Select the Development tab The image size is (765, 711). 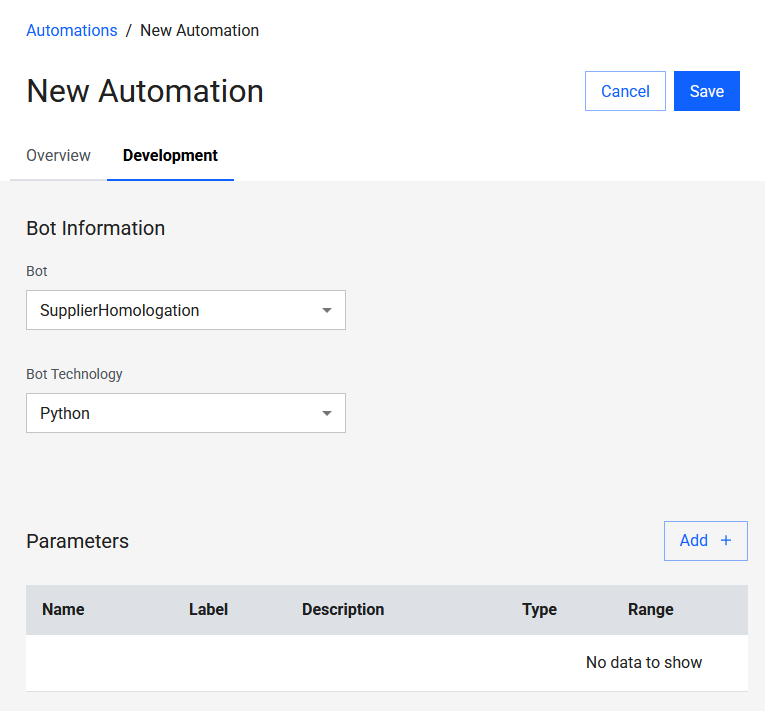(x=170, y=156)
